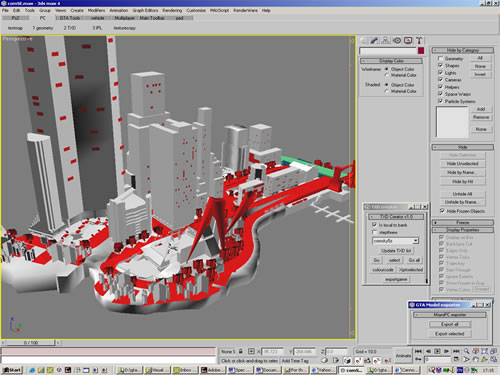
Task: Toggle Hide Frozen Objects checkbox
Action: (442, 211)
